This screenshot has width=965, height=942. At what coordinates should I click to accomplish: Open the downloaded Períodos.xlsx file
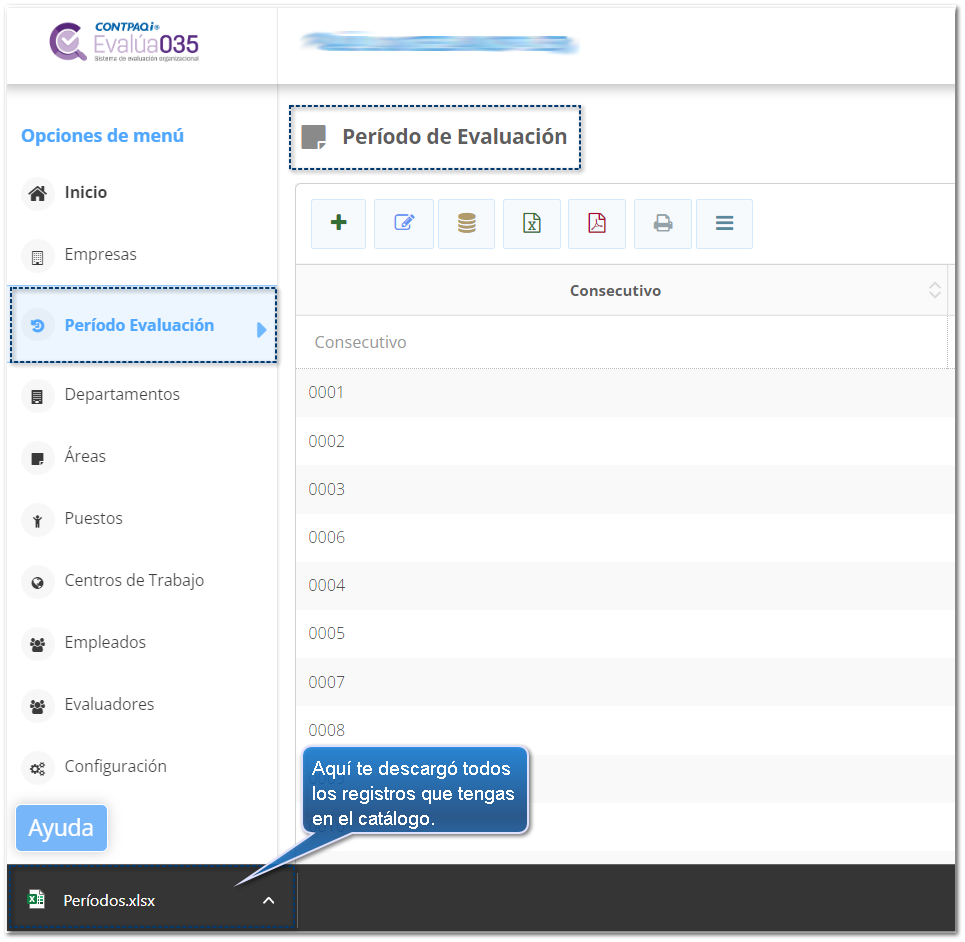tap(109, 900)
